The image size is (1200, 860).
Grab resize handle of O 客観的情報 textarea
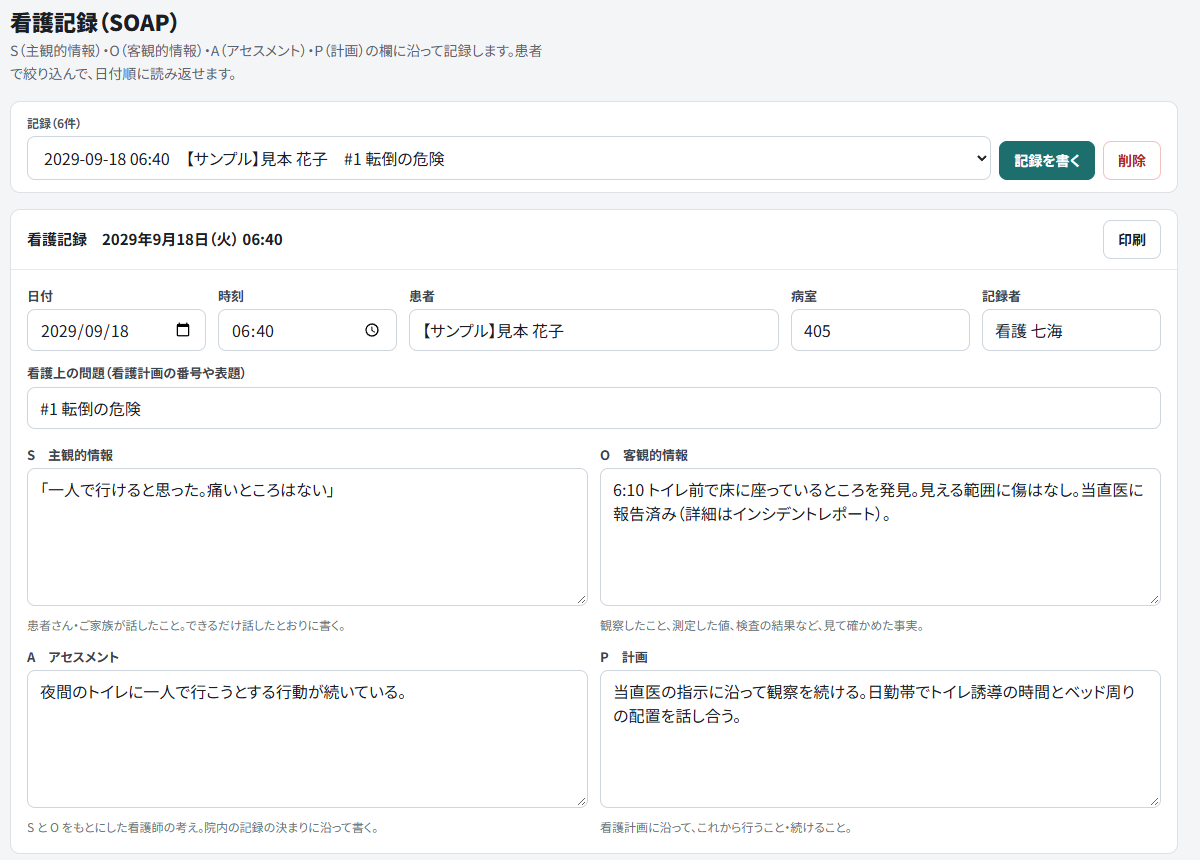coord(1154,599)
